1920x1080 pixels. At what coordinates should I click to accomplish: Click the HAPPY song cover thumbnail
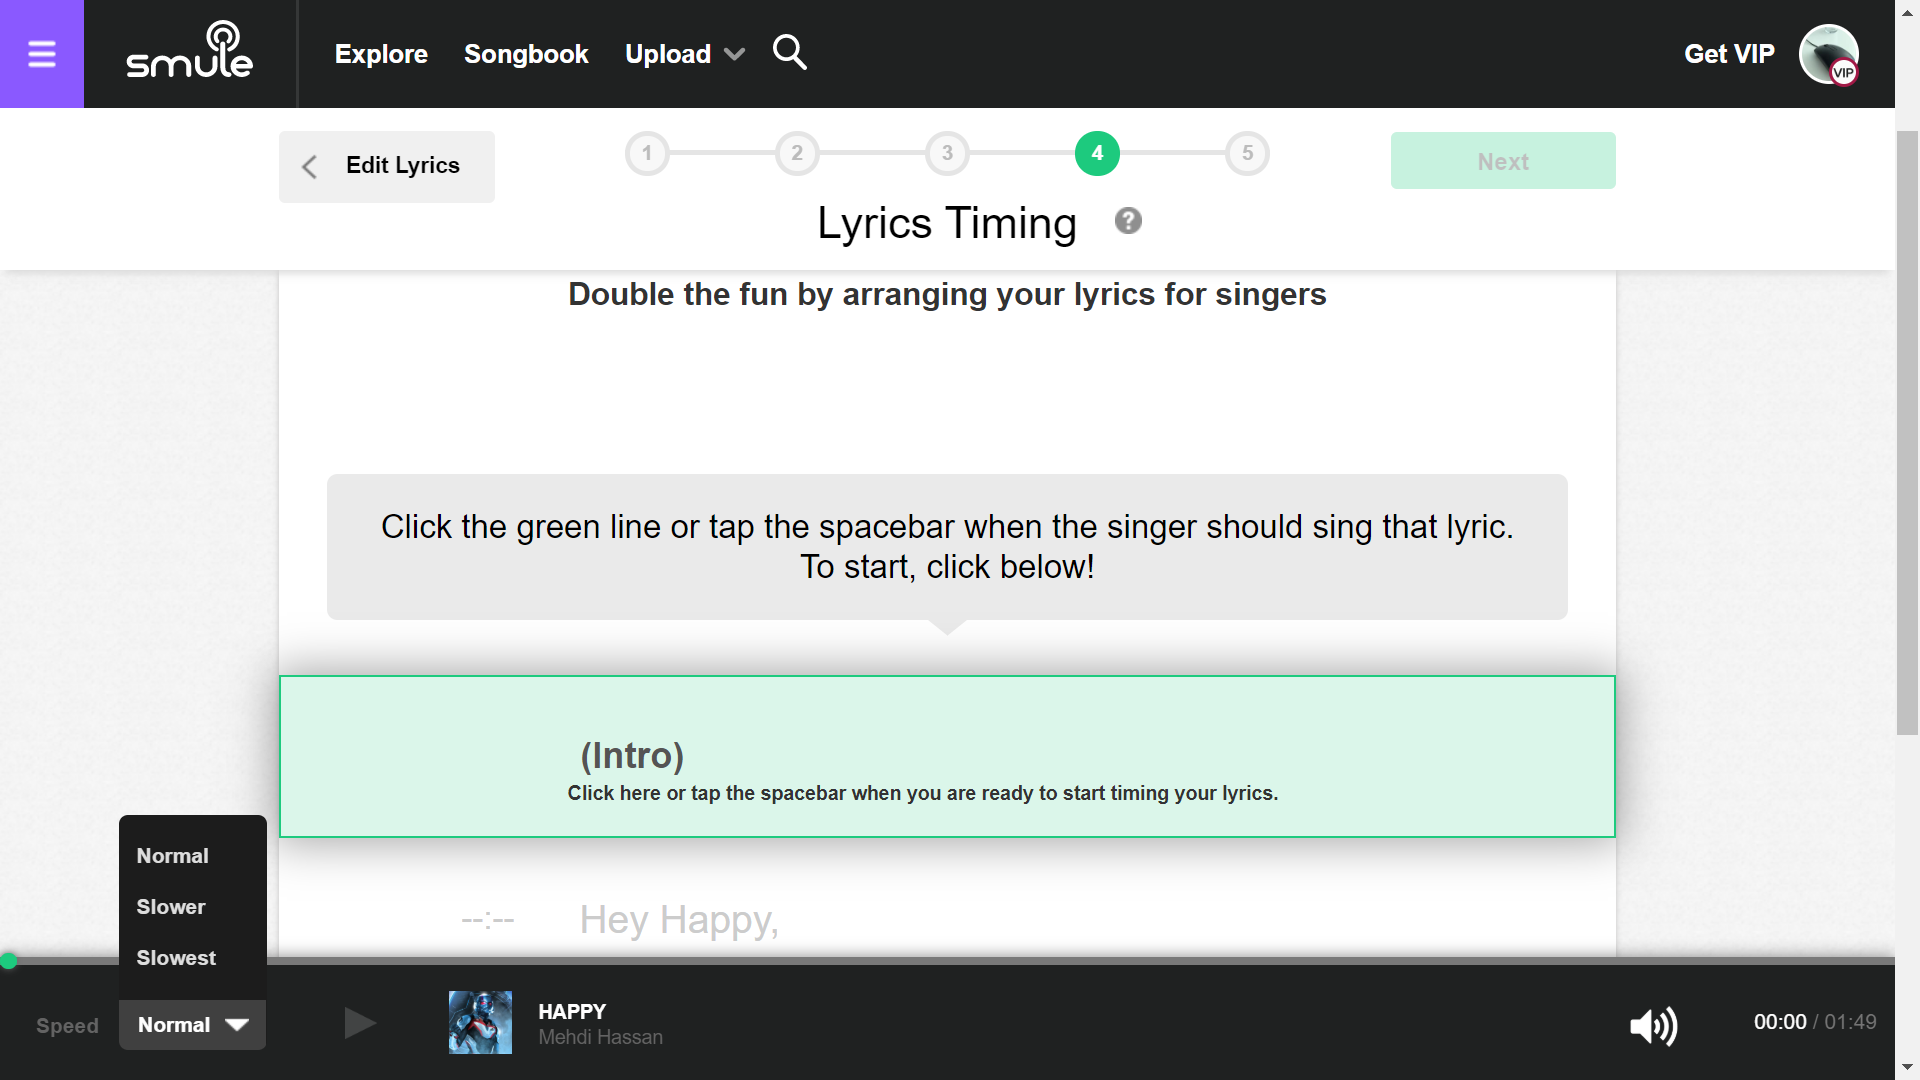point(480,1022)
